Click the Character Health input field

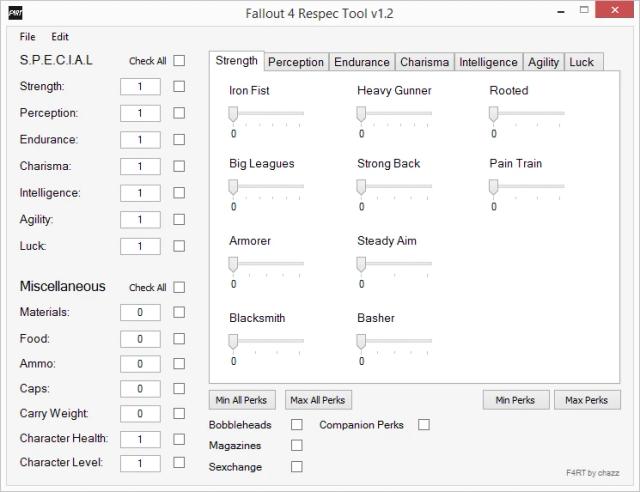coord(140,439)
